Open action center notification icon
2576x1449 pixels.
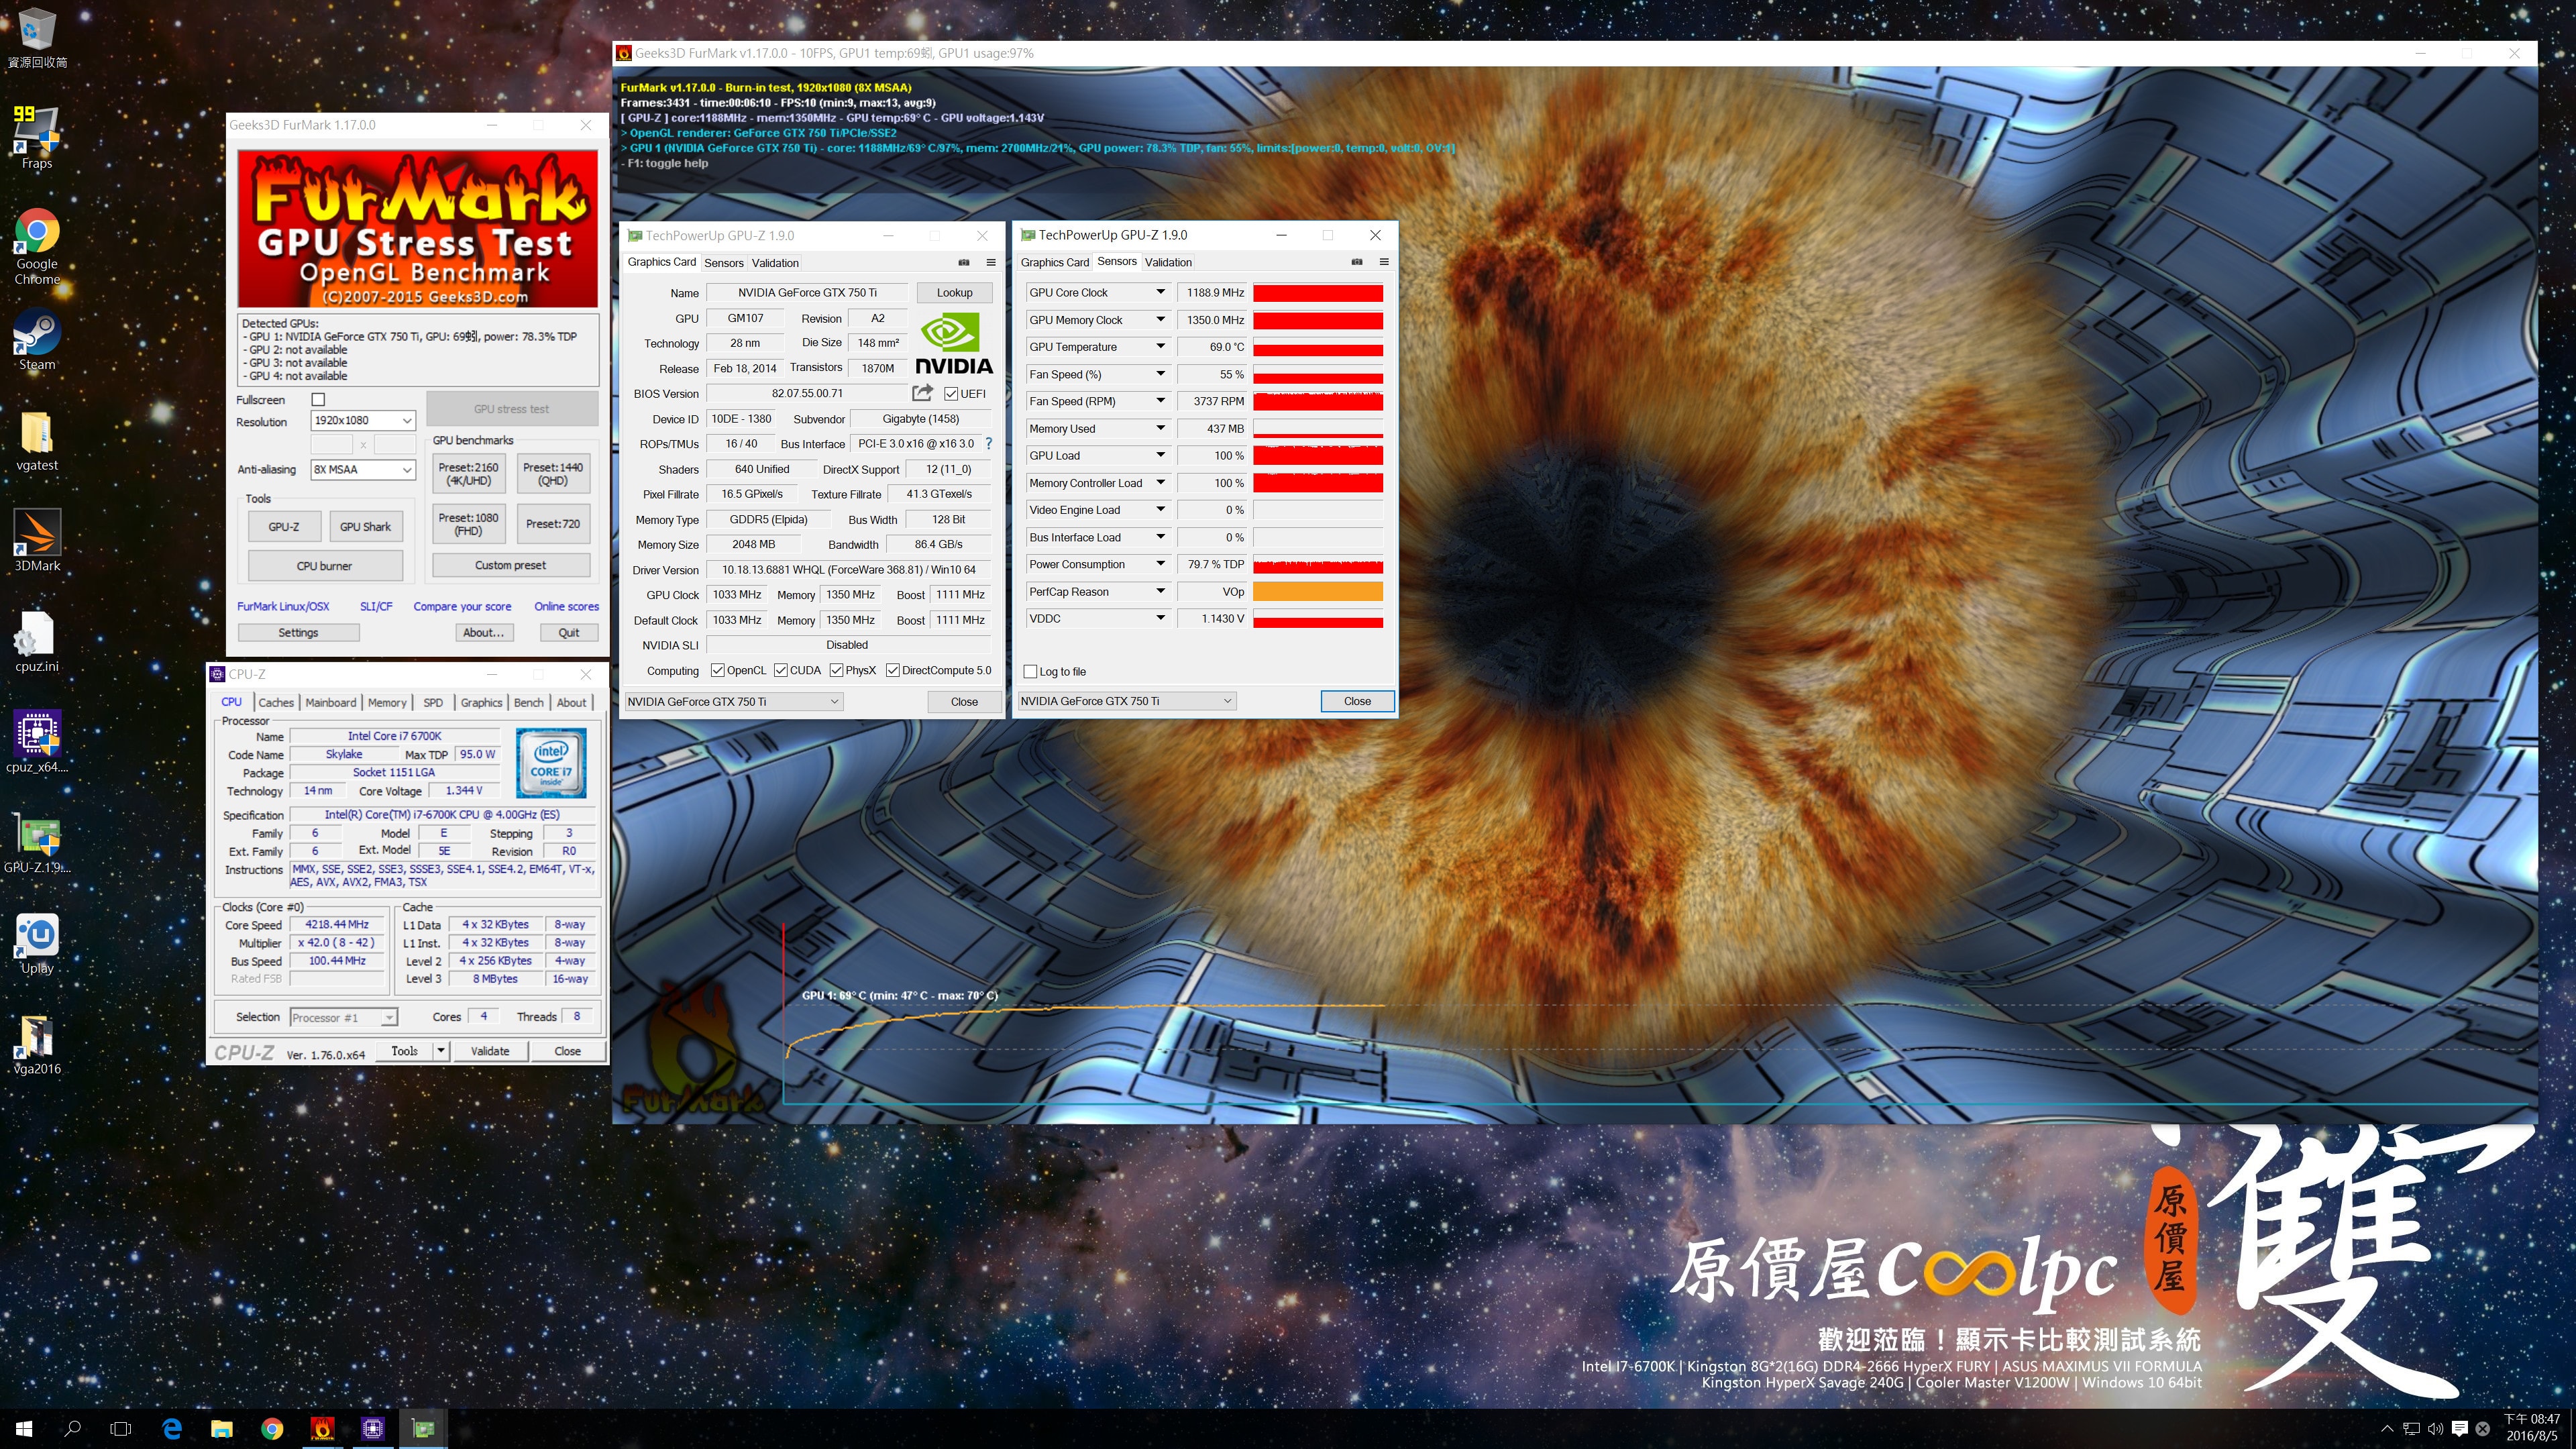(x=2460, y=1429)
